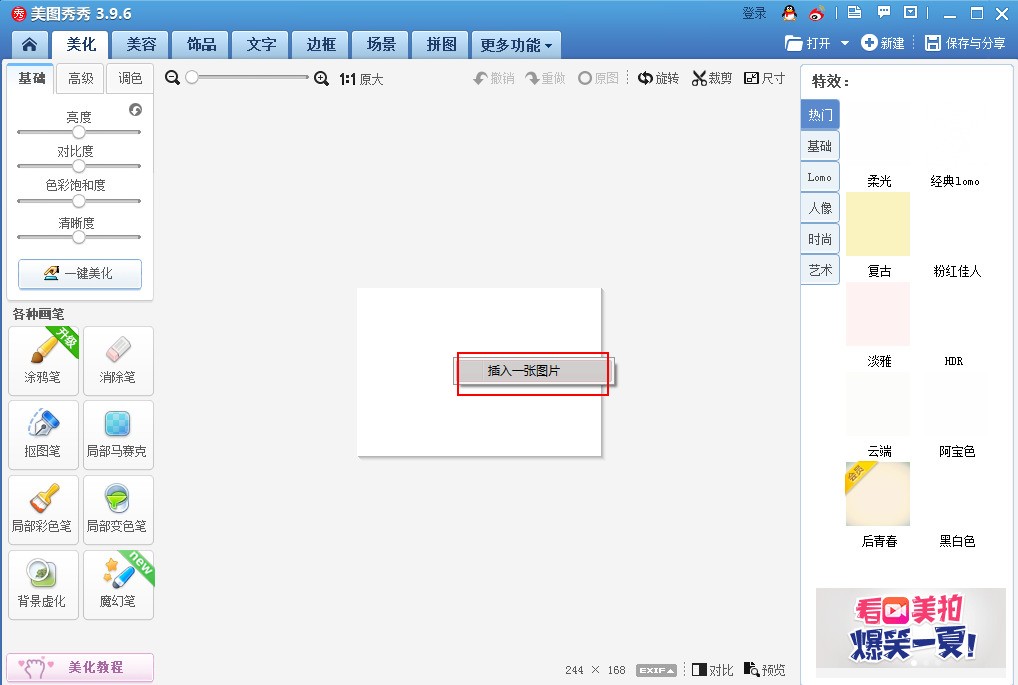1018x685 pixels.
Task: Apply the 淡雅 effect thumbnail
Action: 878,314
